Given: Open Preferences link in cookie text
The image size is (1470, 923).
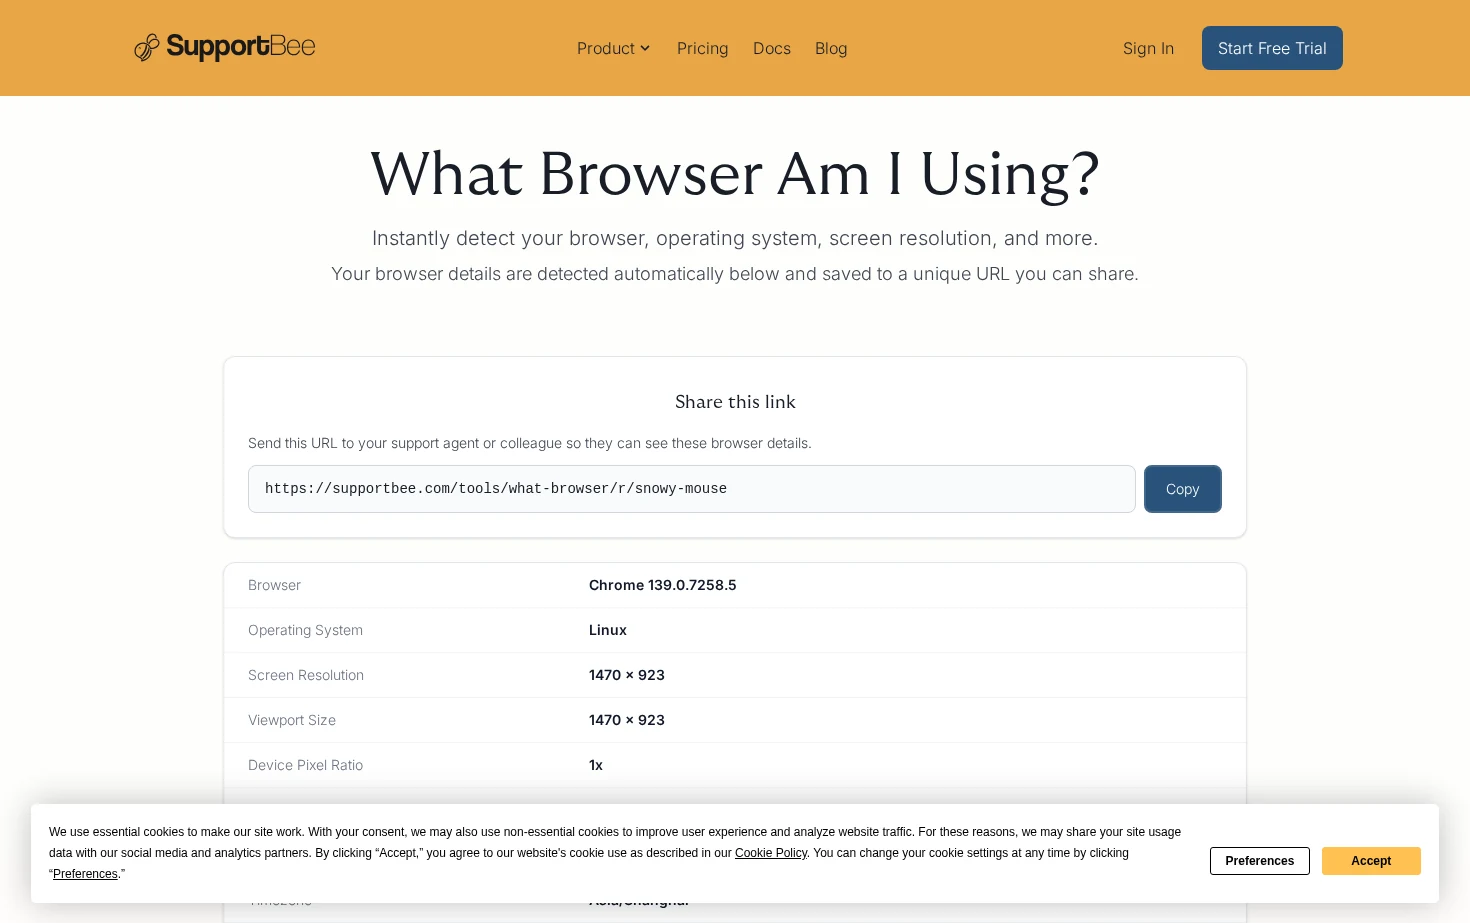Looking at the screenshot, I should (x=85, y=874).
